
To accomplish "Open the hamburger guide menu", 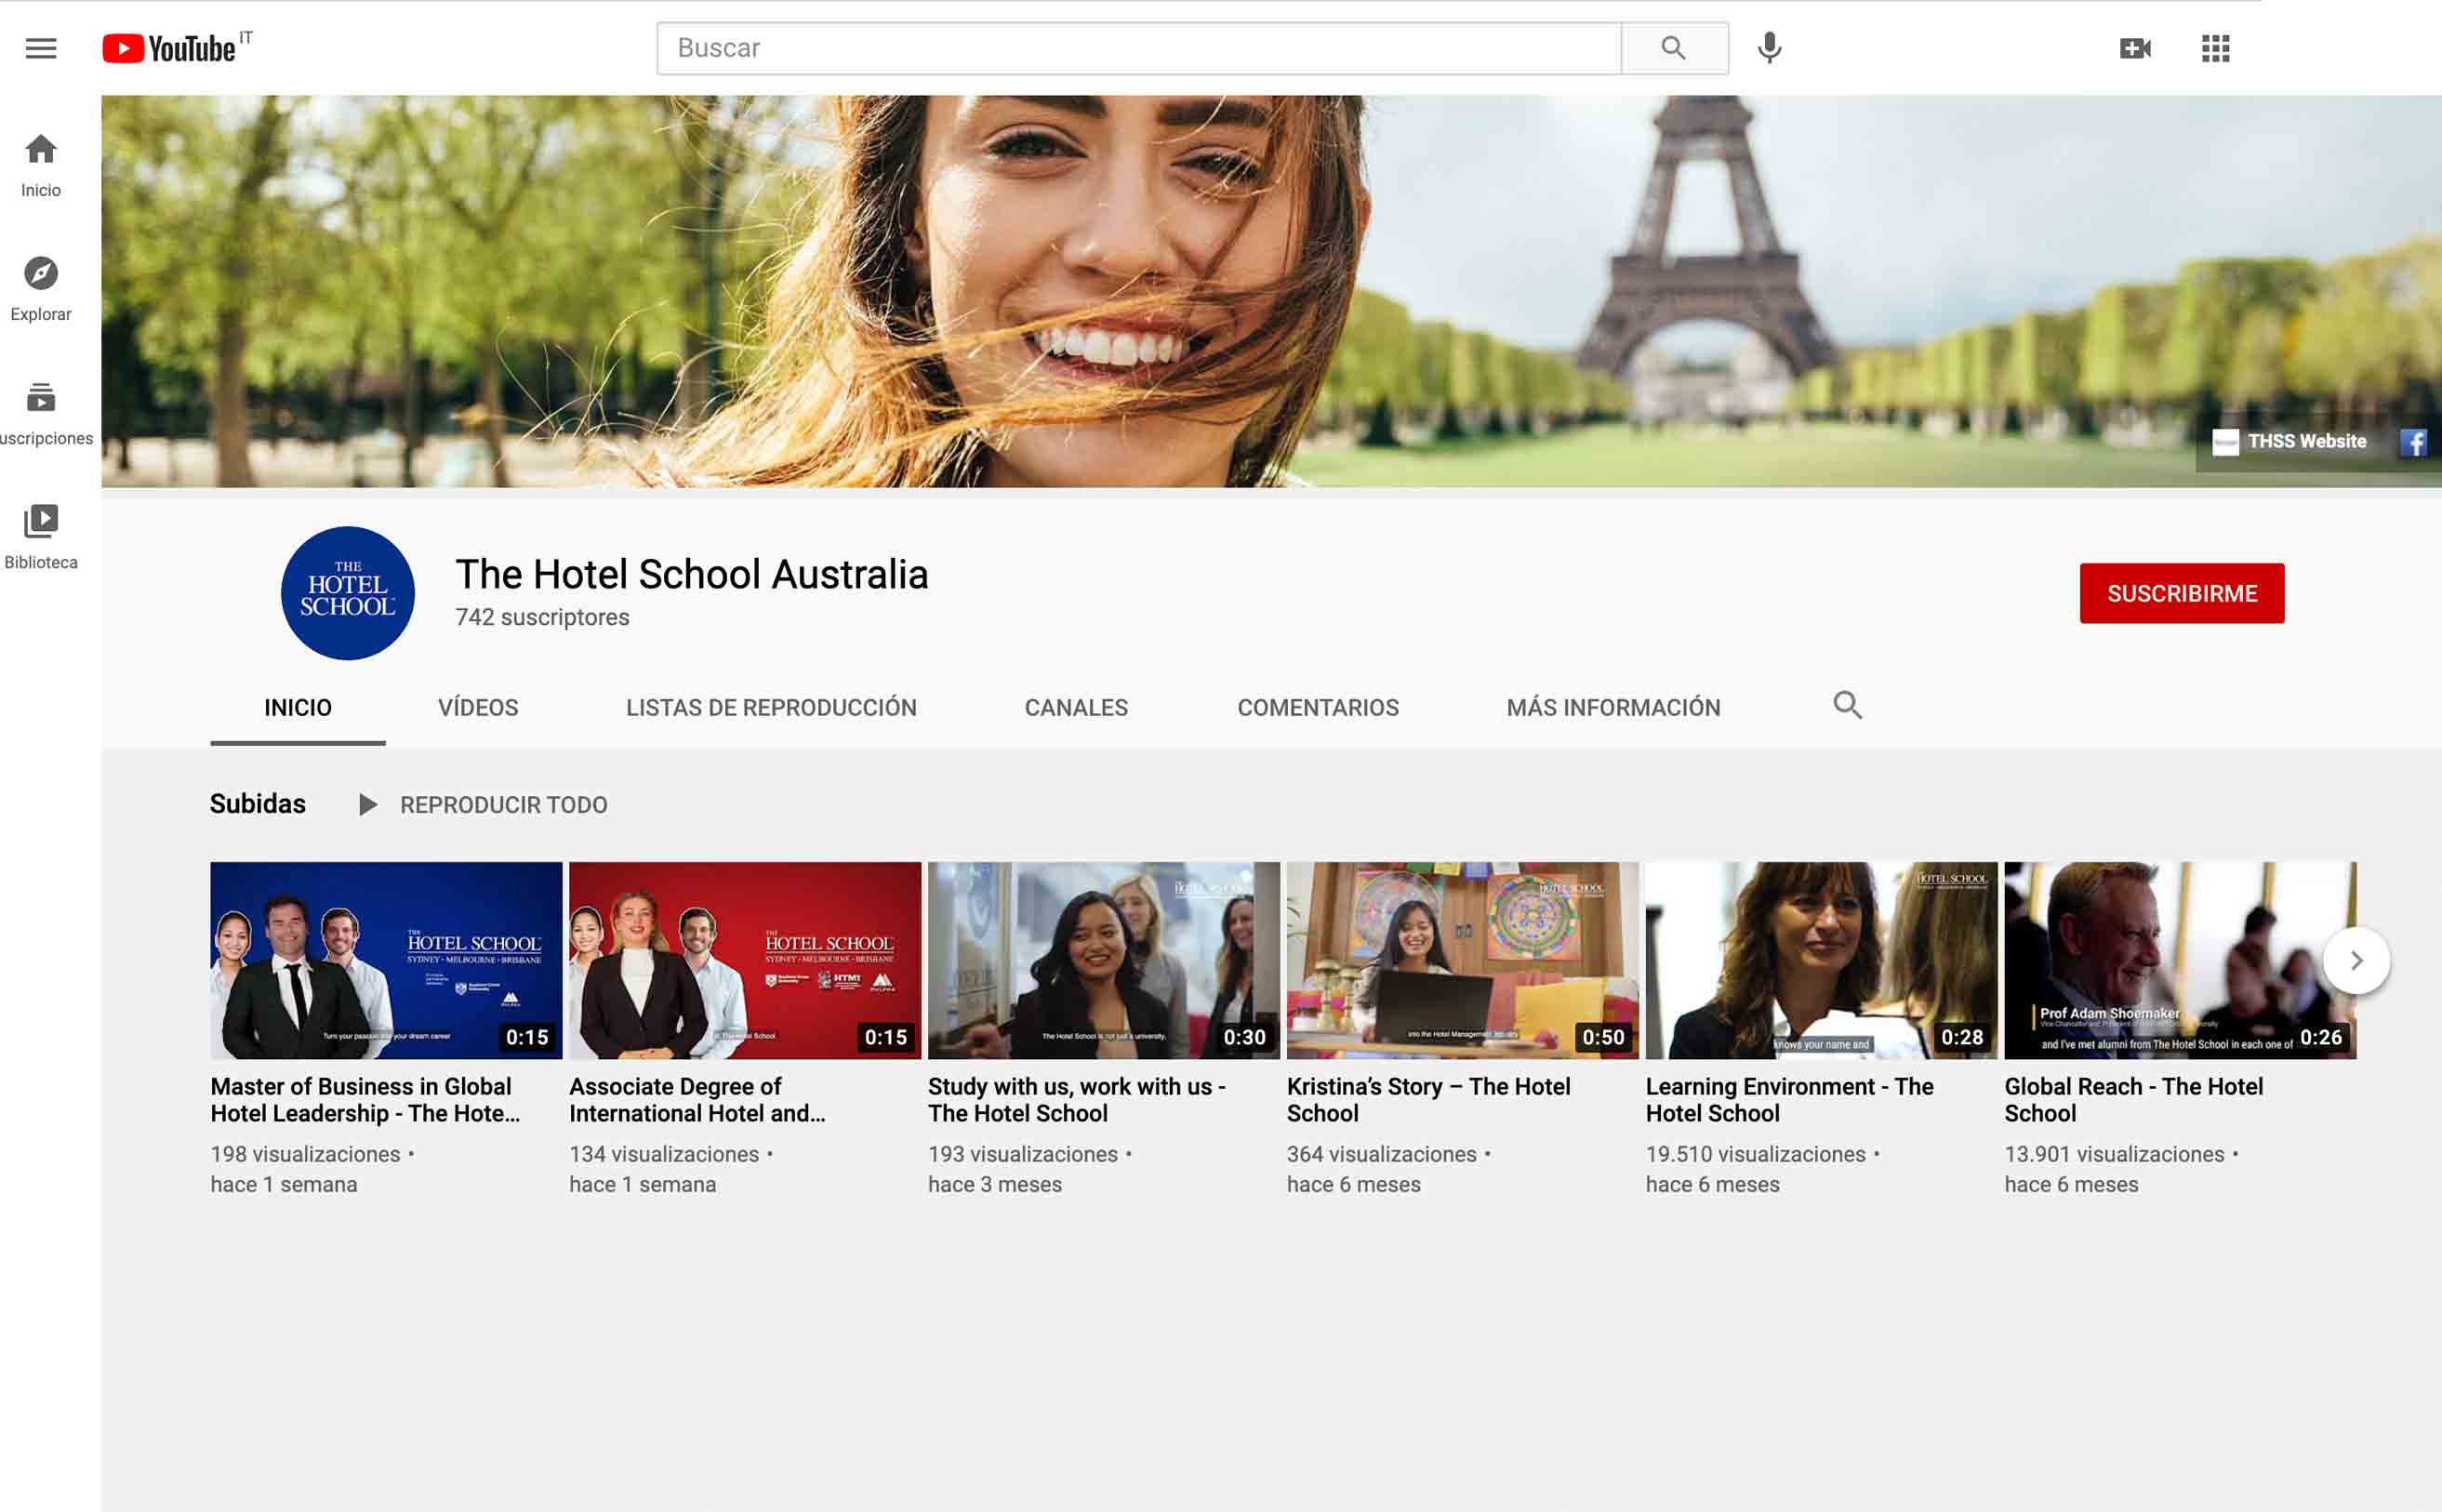I will tap(41, 48).
